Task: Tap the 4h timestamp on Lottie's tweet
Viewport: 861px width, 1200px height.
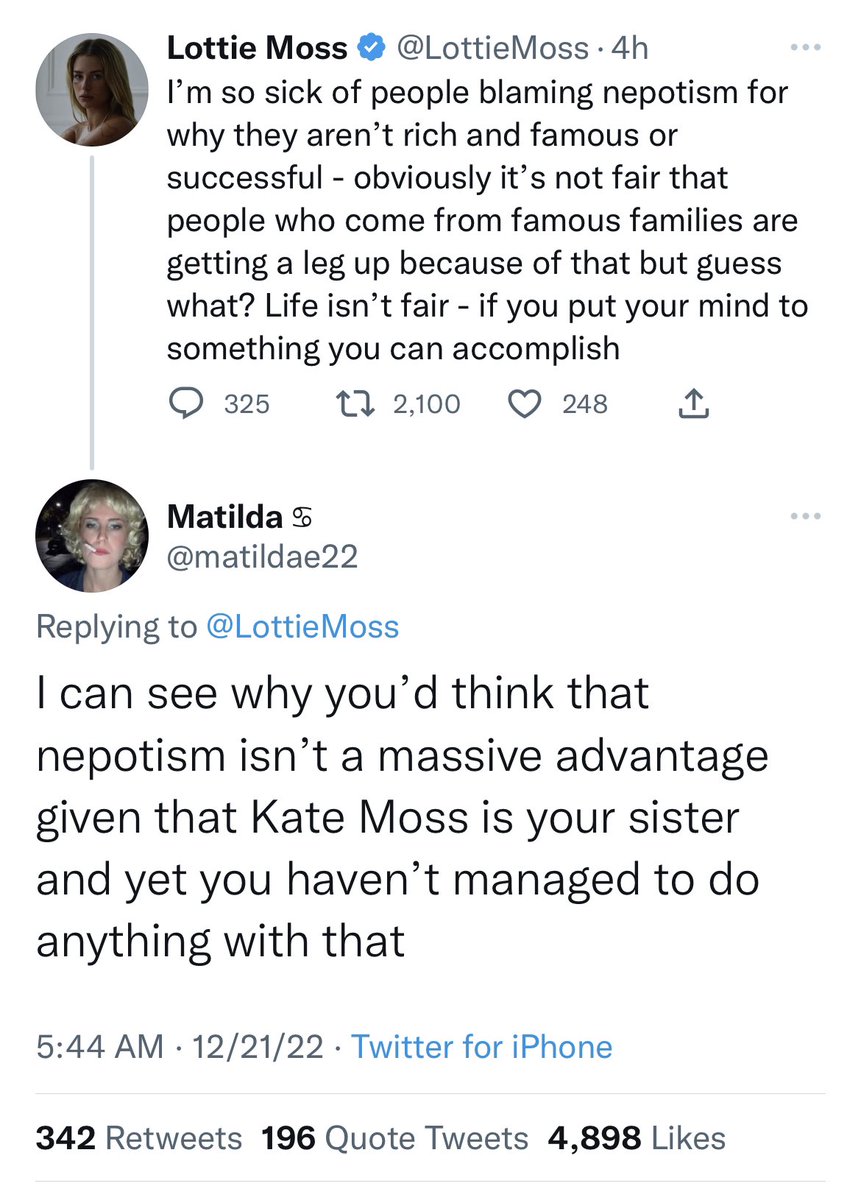Action: [627, 47]
